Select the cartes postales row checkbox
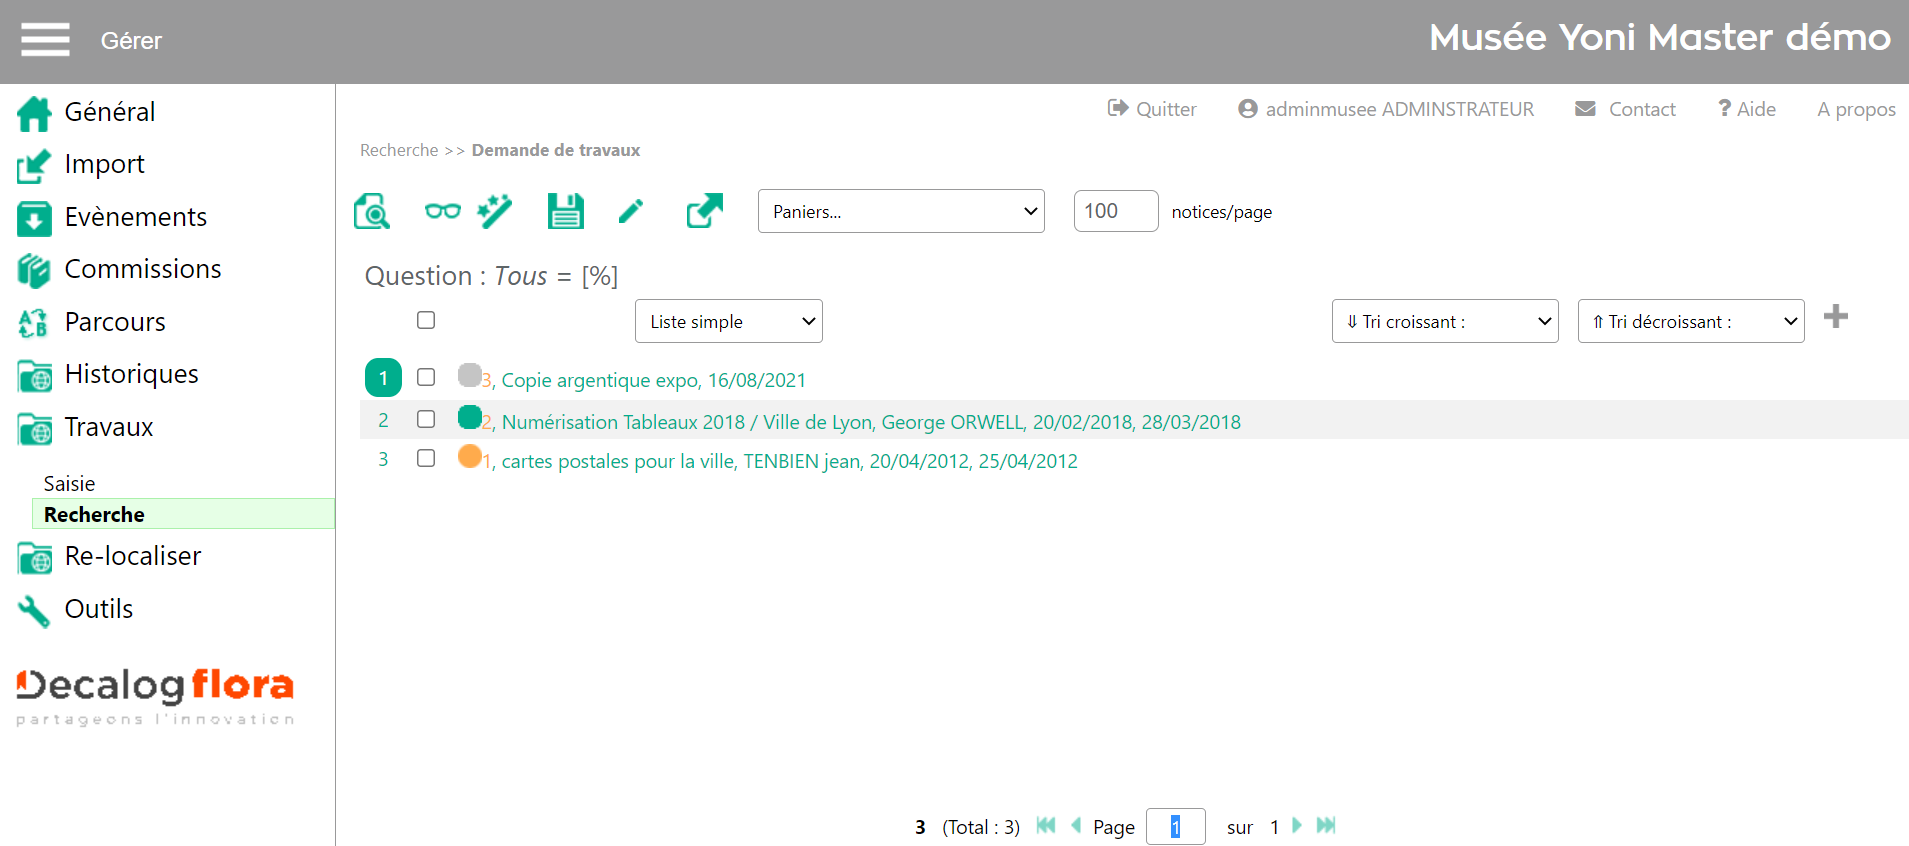Image resolution: width=1909 pixels, height=846 pixels. pyautogui.click(x=426, y=458)
